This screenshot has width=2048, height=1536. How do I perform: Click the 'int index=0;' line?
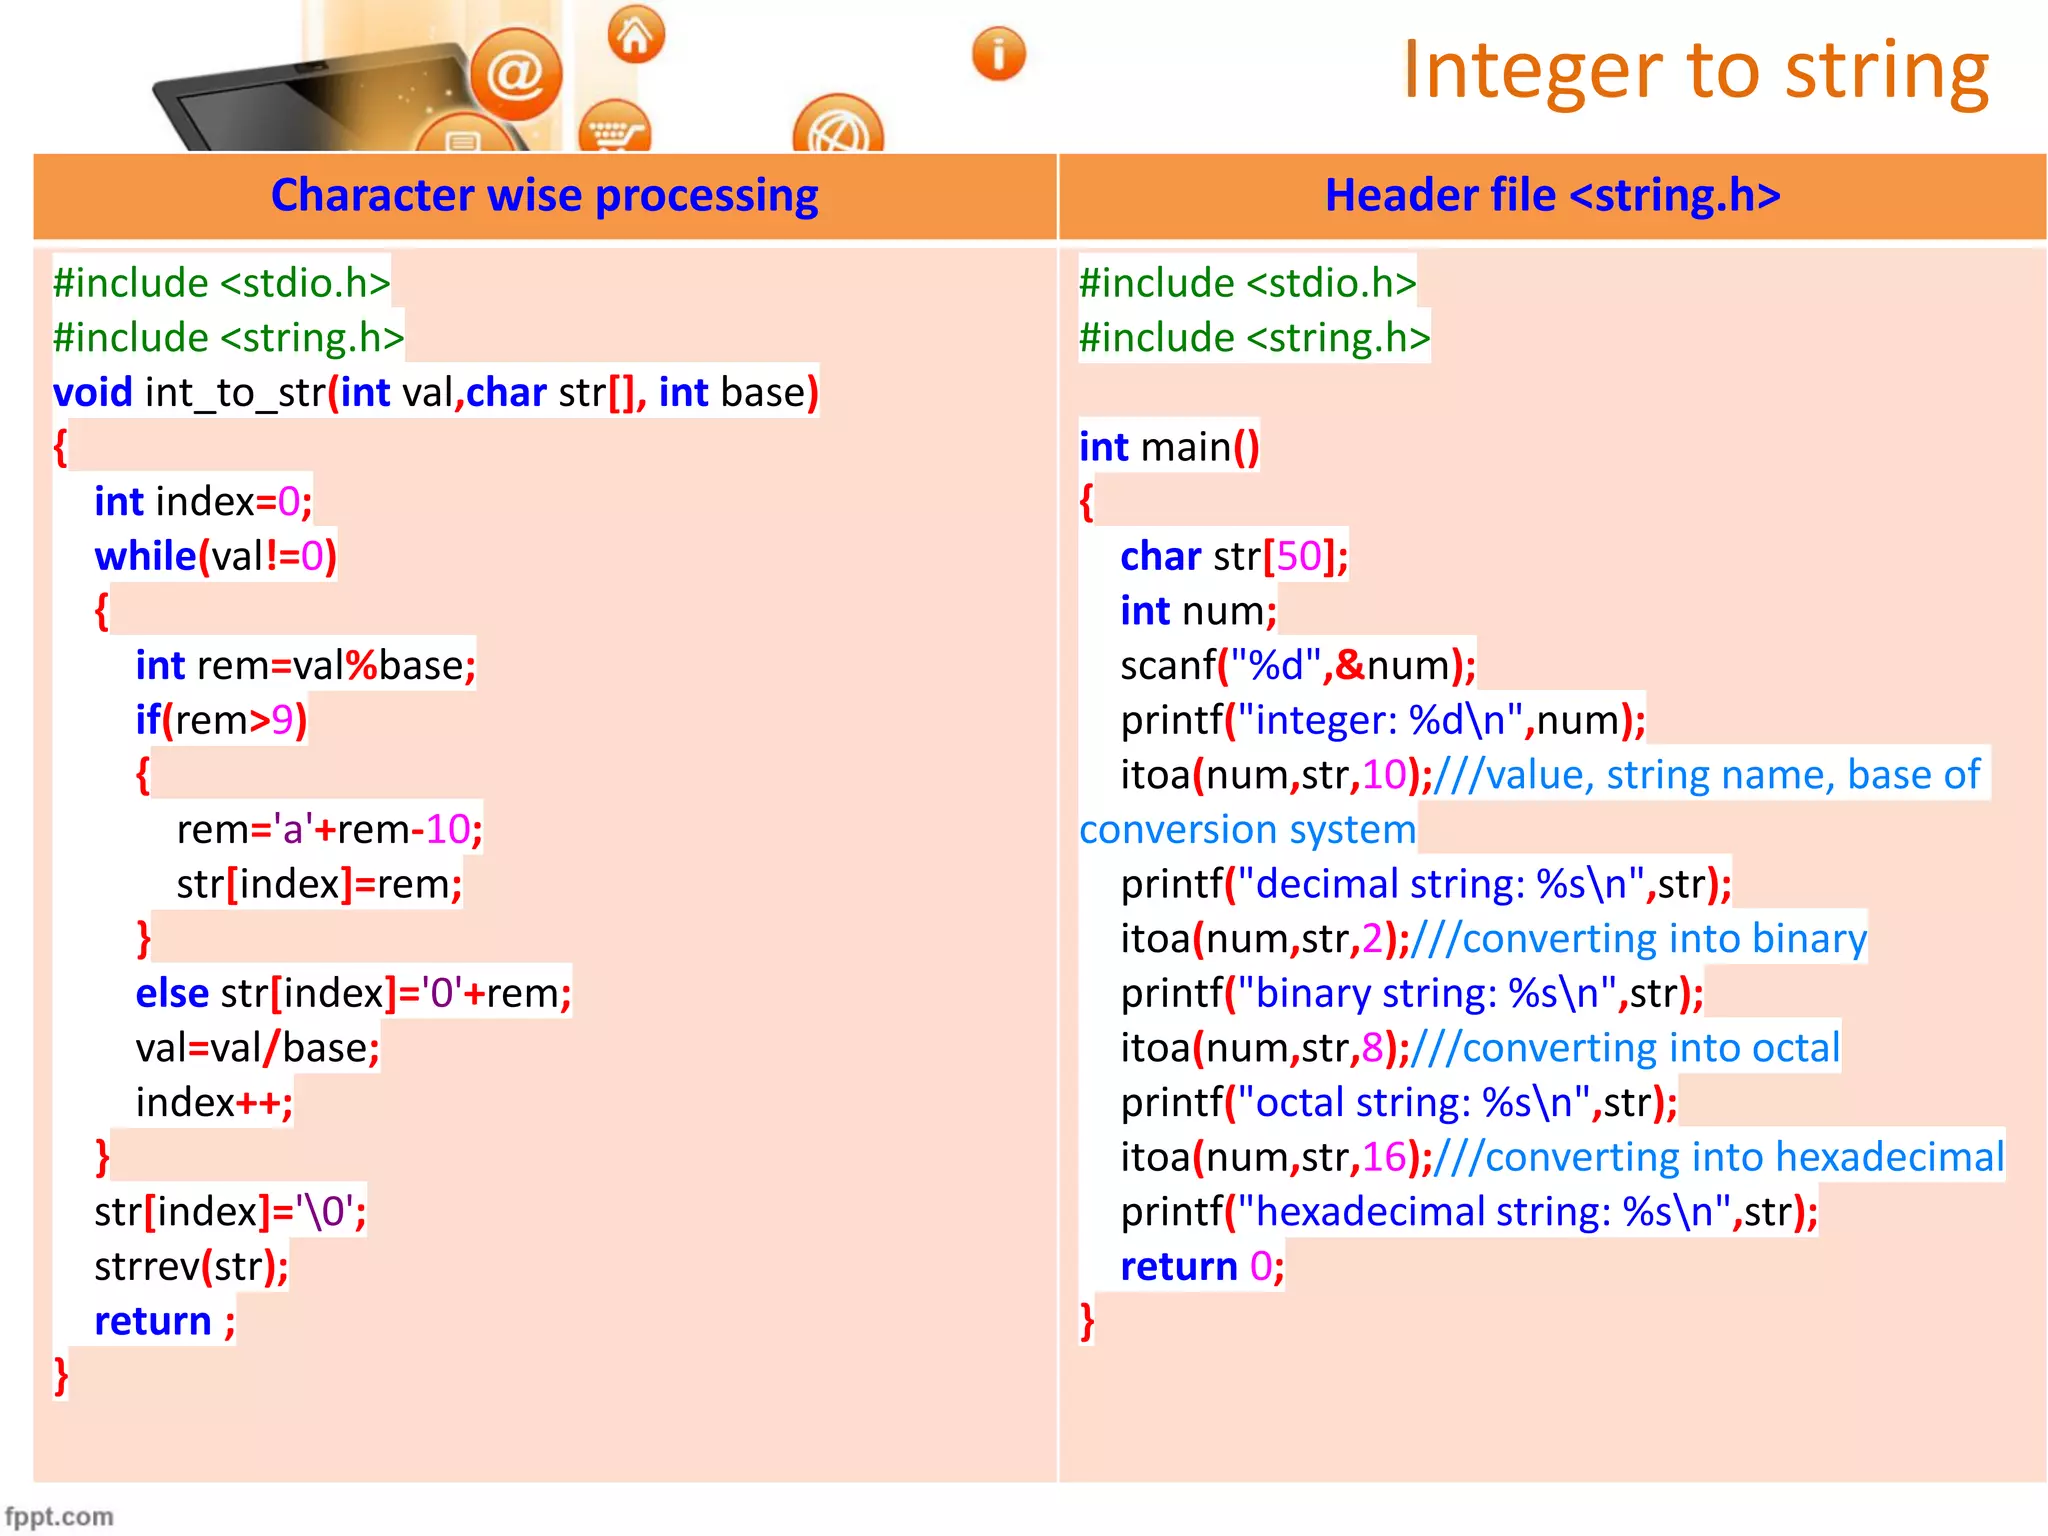click(203, 501)
